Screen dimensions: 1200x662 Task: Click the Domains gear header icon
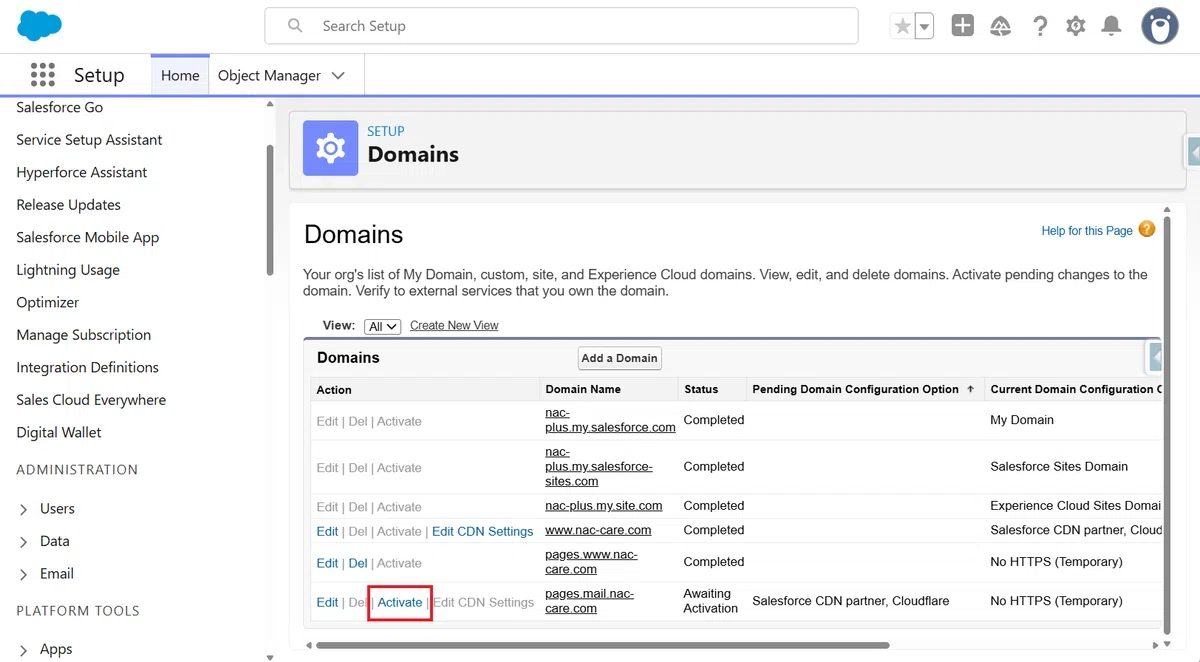(331, 148)
